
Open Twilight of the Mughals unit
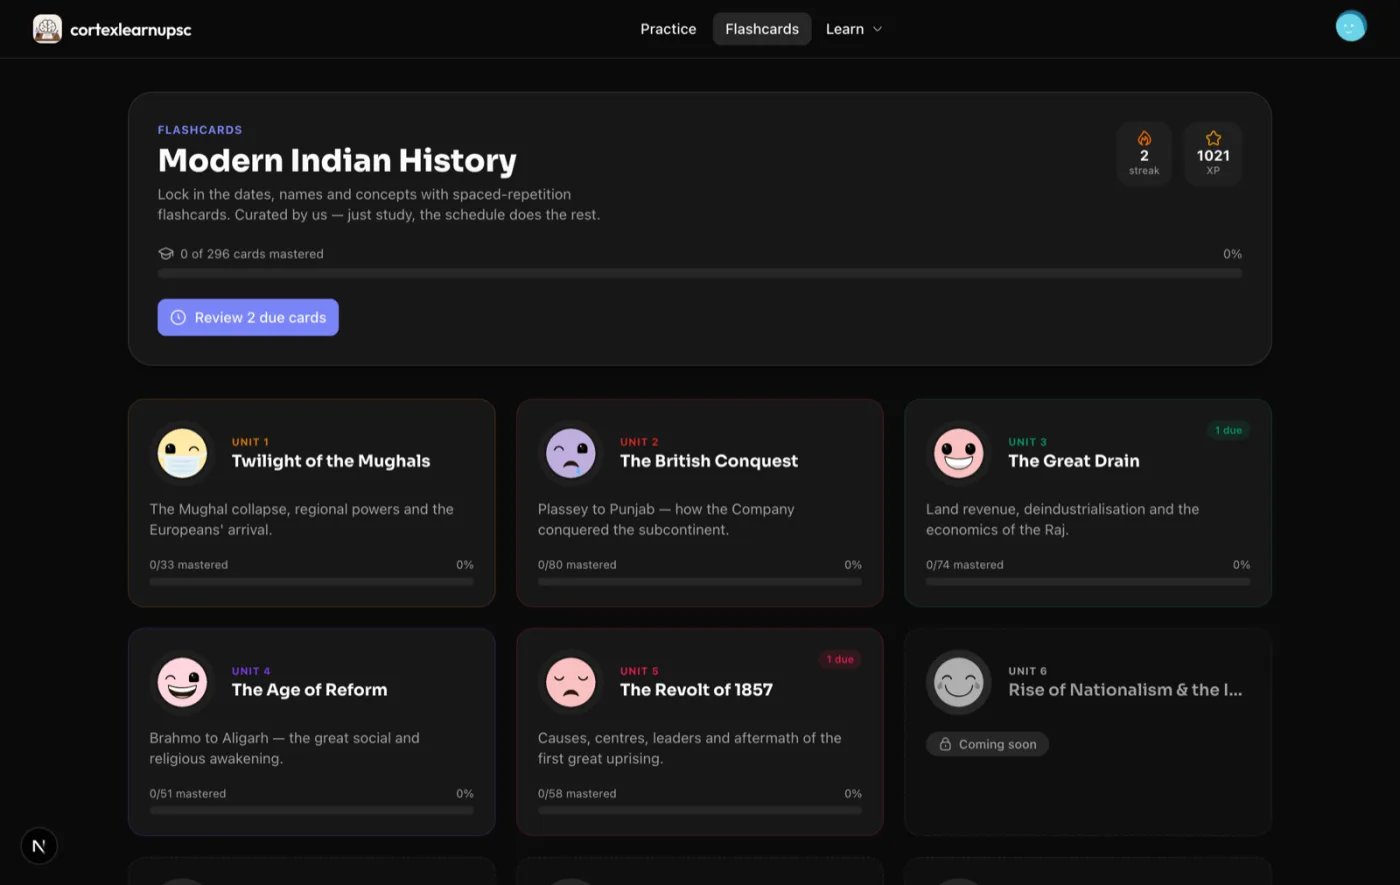(x=312, y=503)
